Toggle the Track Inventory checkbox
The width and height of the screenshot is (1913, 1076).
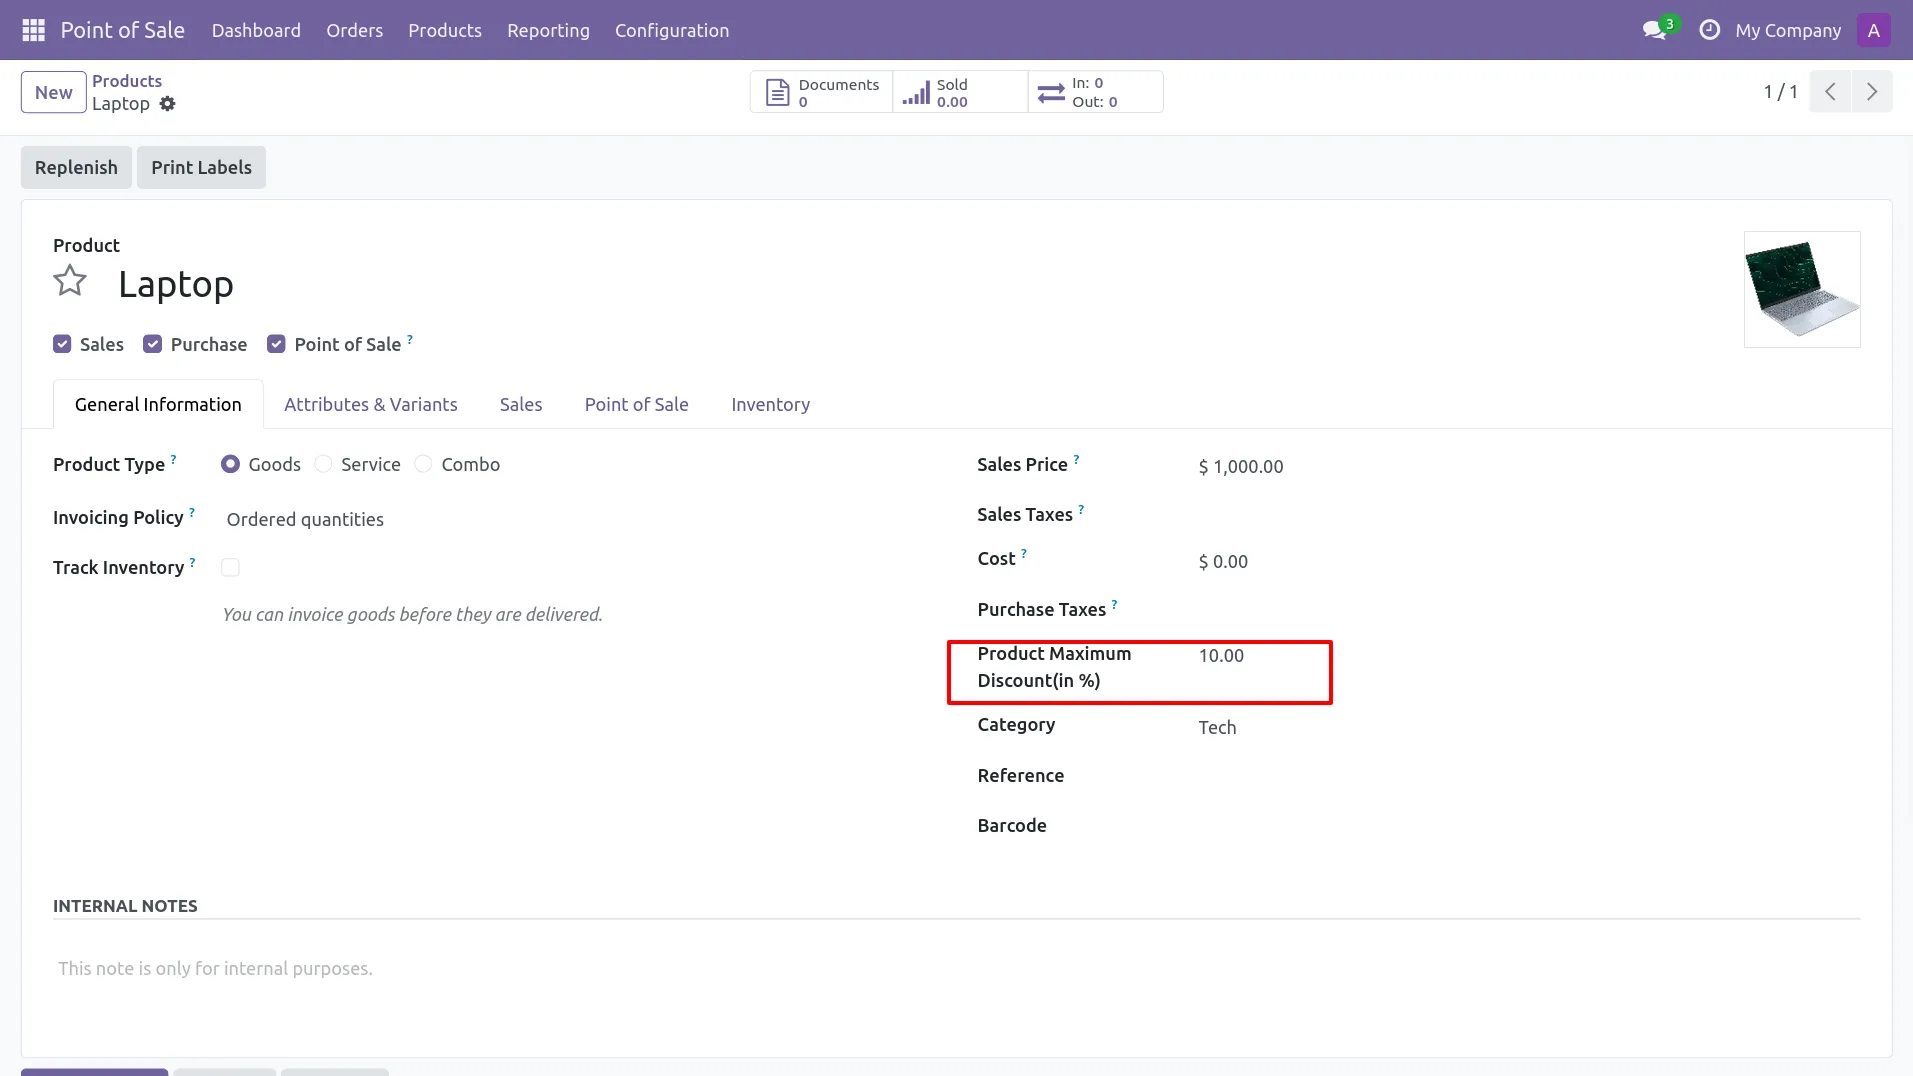[230, 567]
